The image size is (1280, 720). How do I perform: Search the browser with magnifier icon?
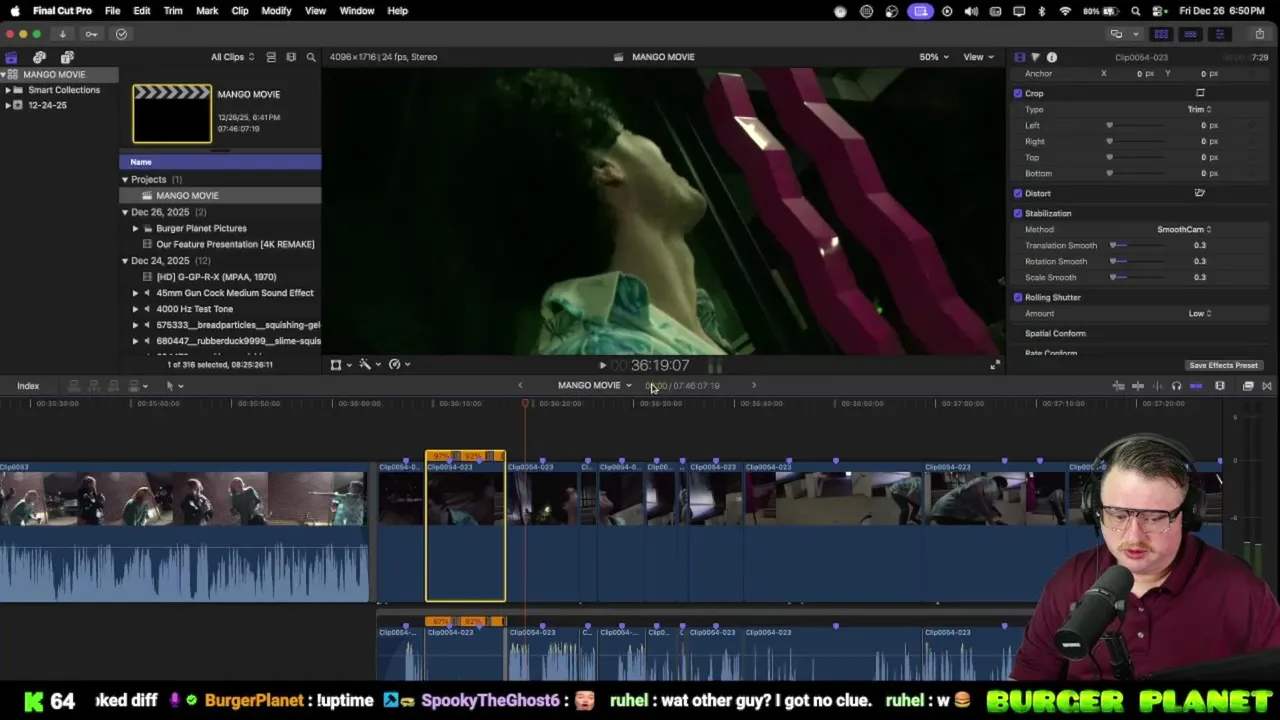tap(311, 57)
